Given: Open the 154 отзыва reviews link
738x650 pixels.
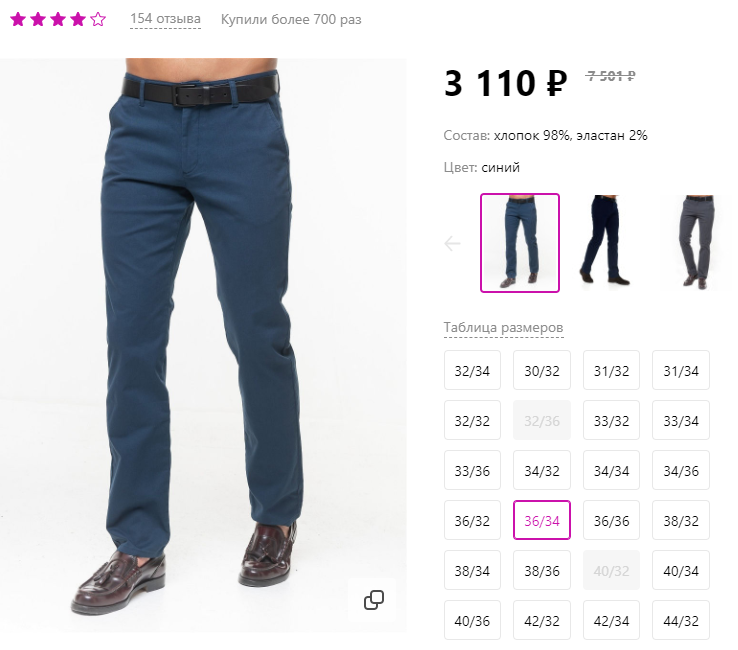Looking at the screenshot, I should pyautogui.click(x=165, y=19).
